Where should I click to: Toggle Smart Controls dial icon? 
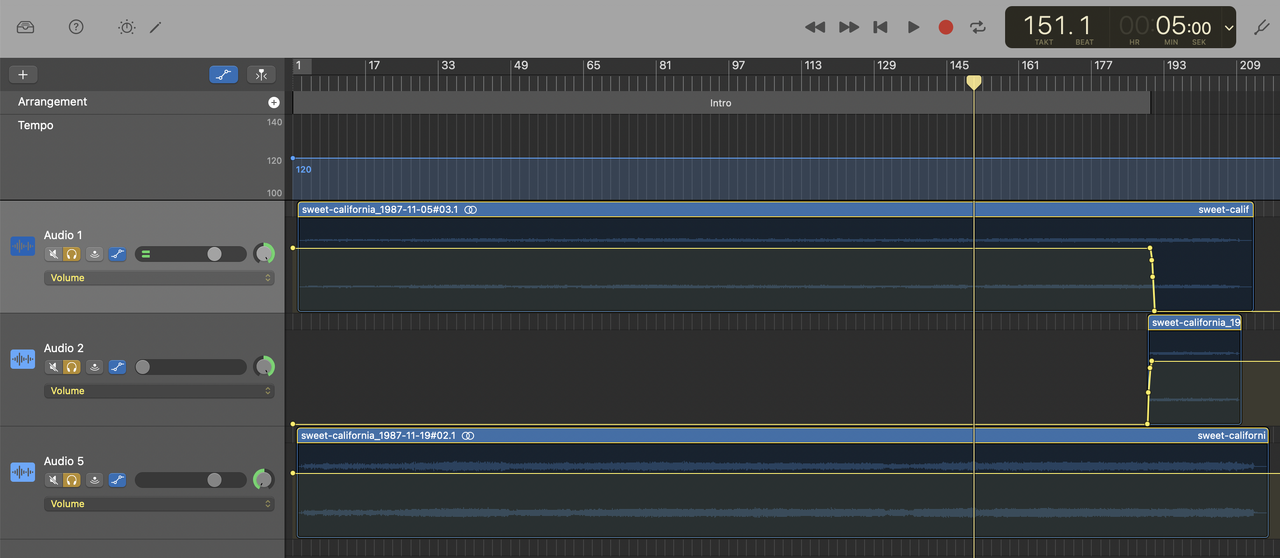click(x=126, y=27)
